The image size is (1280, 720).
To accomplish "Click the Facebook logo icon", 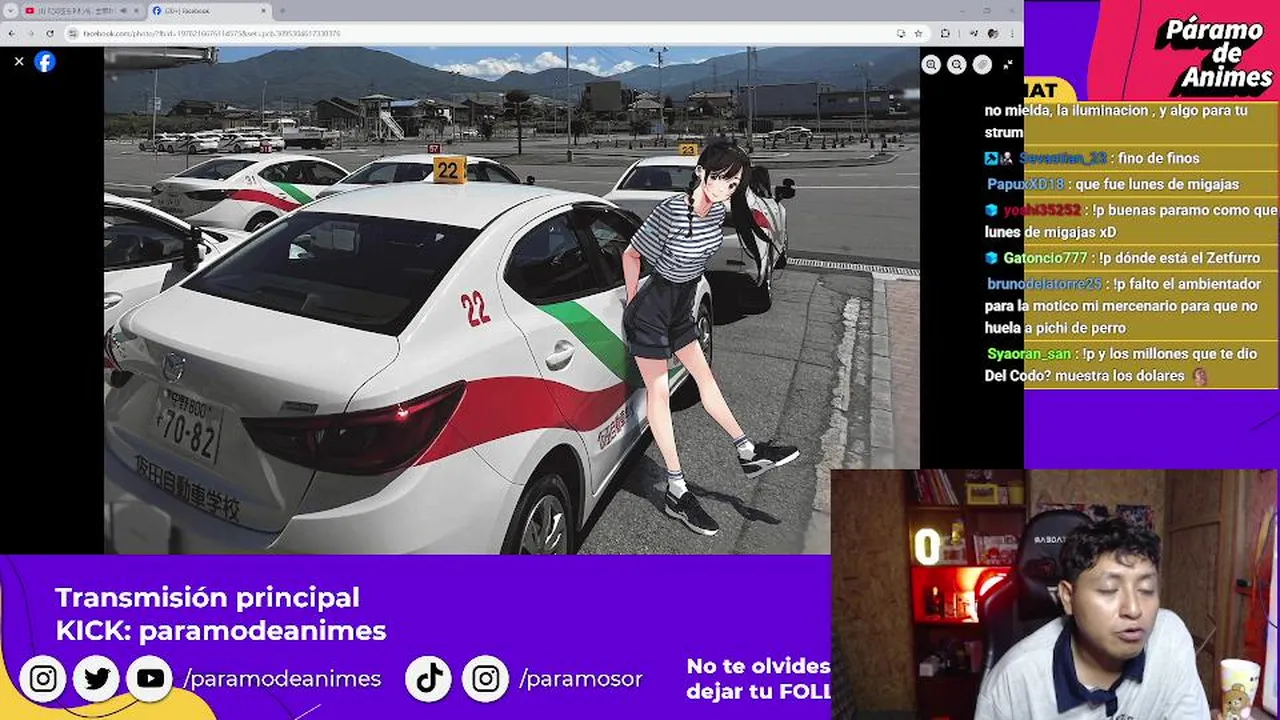I will pos(45,61).
